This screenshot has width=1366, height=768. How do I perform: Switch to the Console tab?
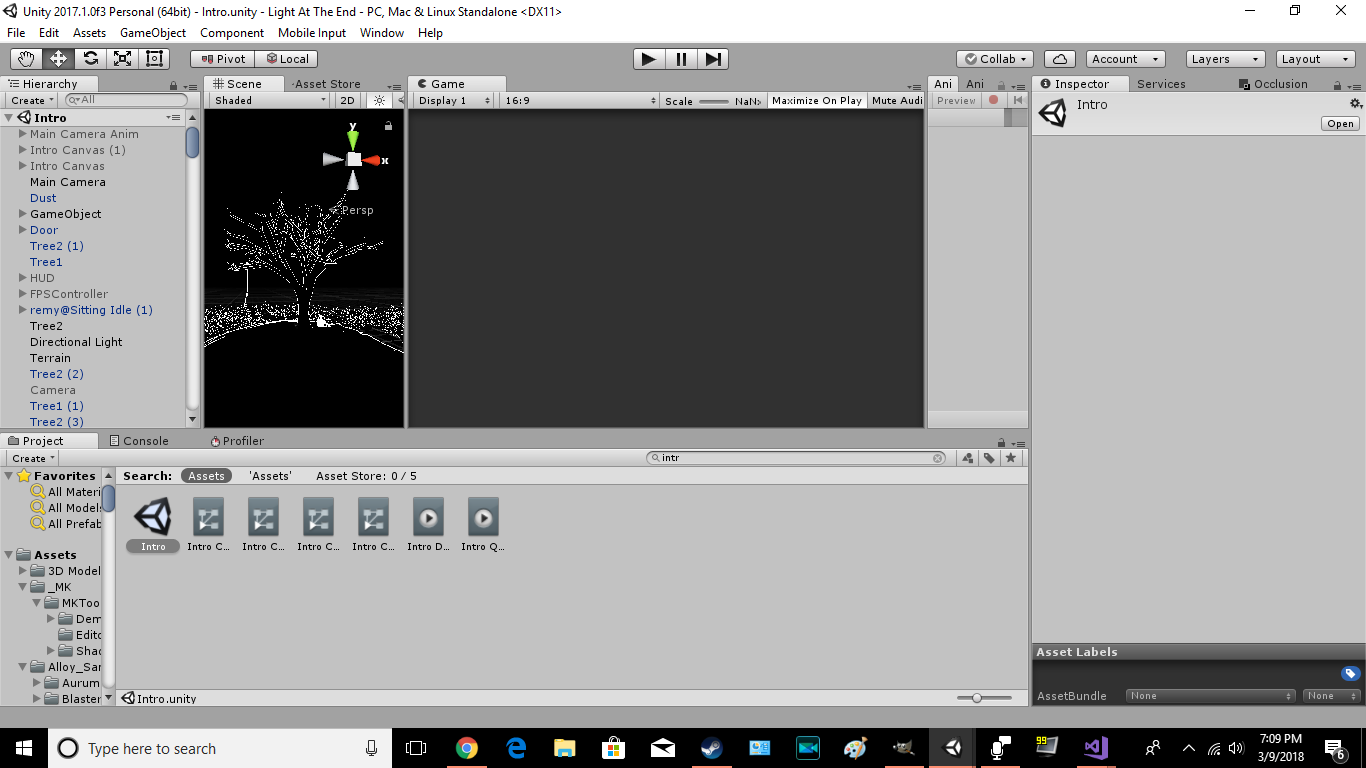click(145, 440)
